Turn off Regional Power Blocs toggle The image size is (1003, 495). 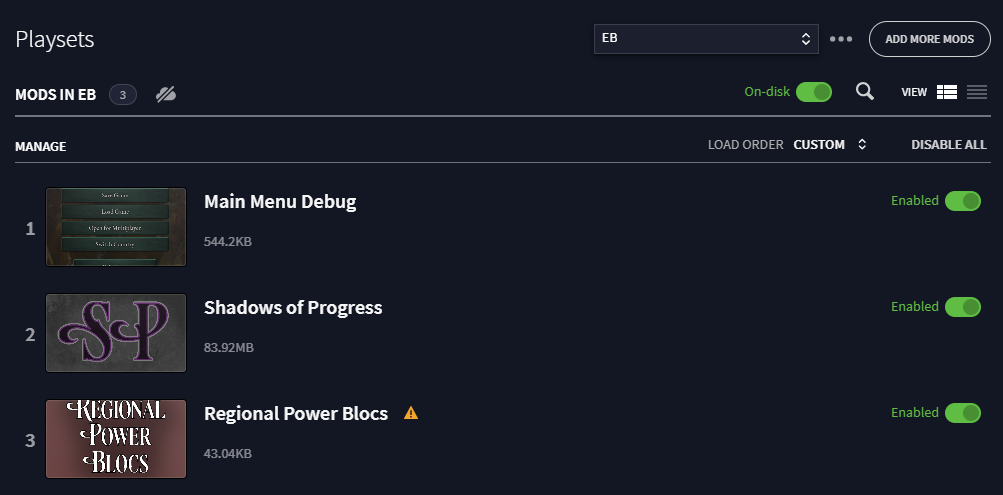pyautogui.click(x=963, y=413)
